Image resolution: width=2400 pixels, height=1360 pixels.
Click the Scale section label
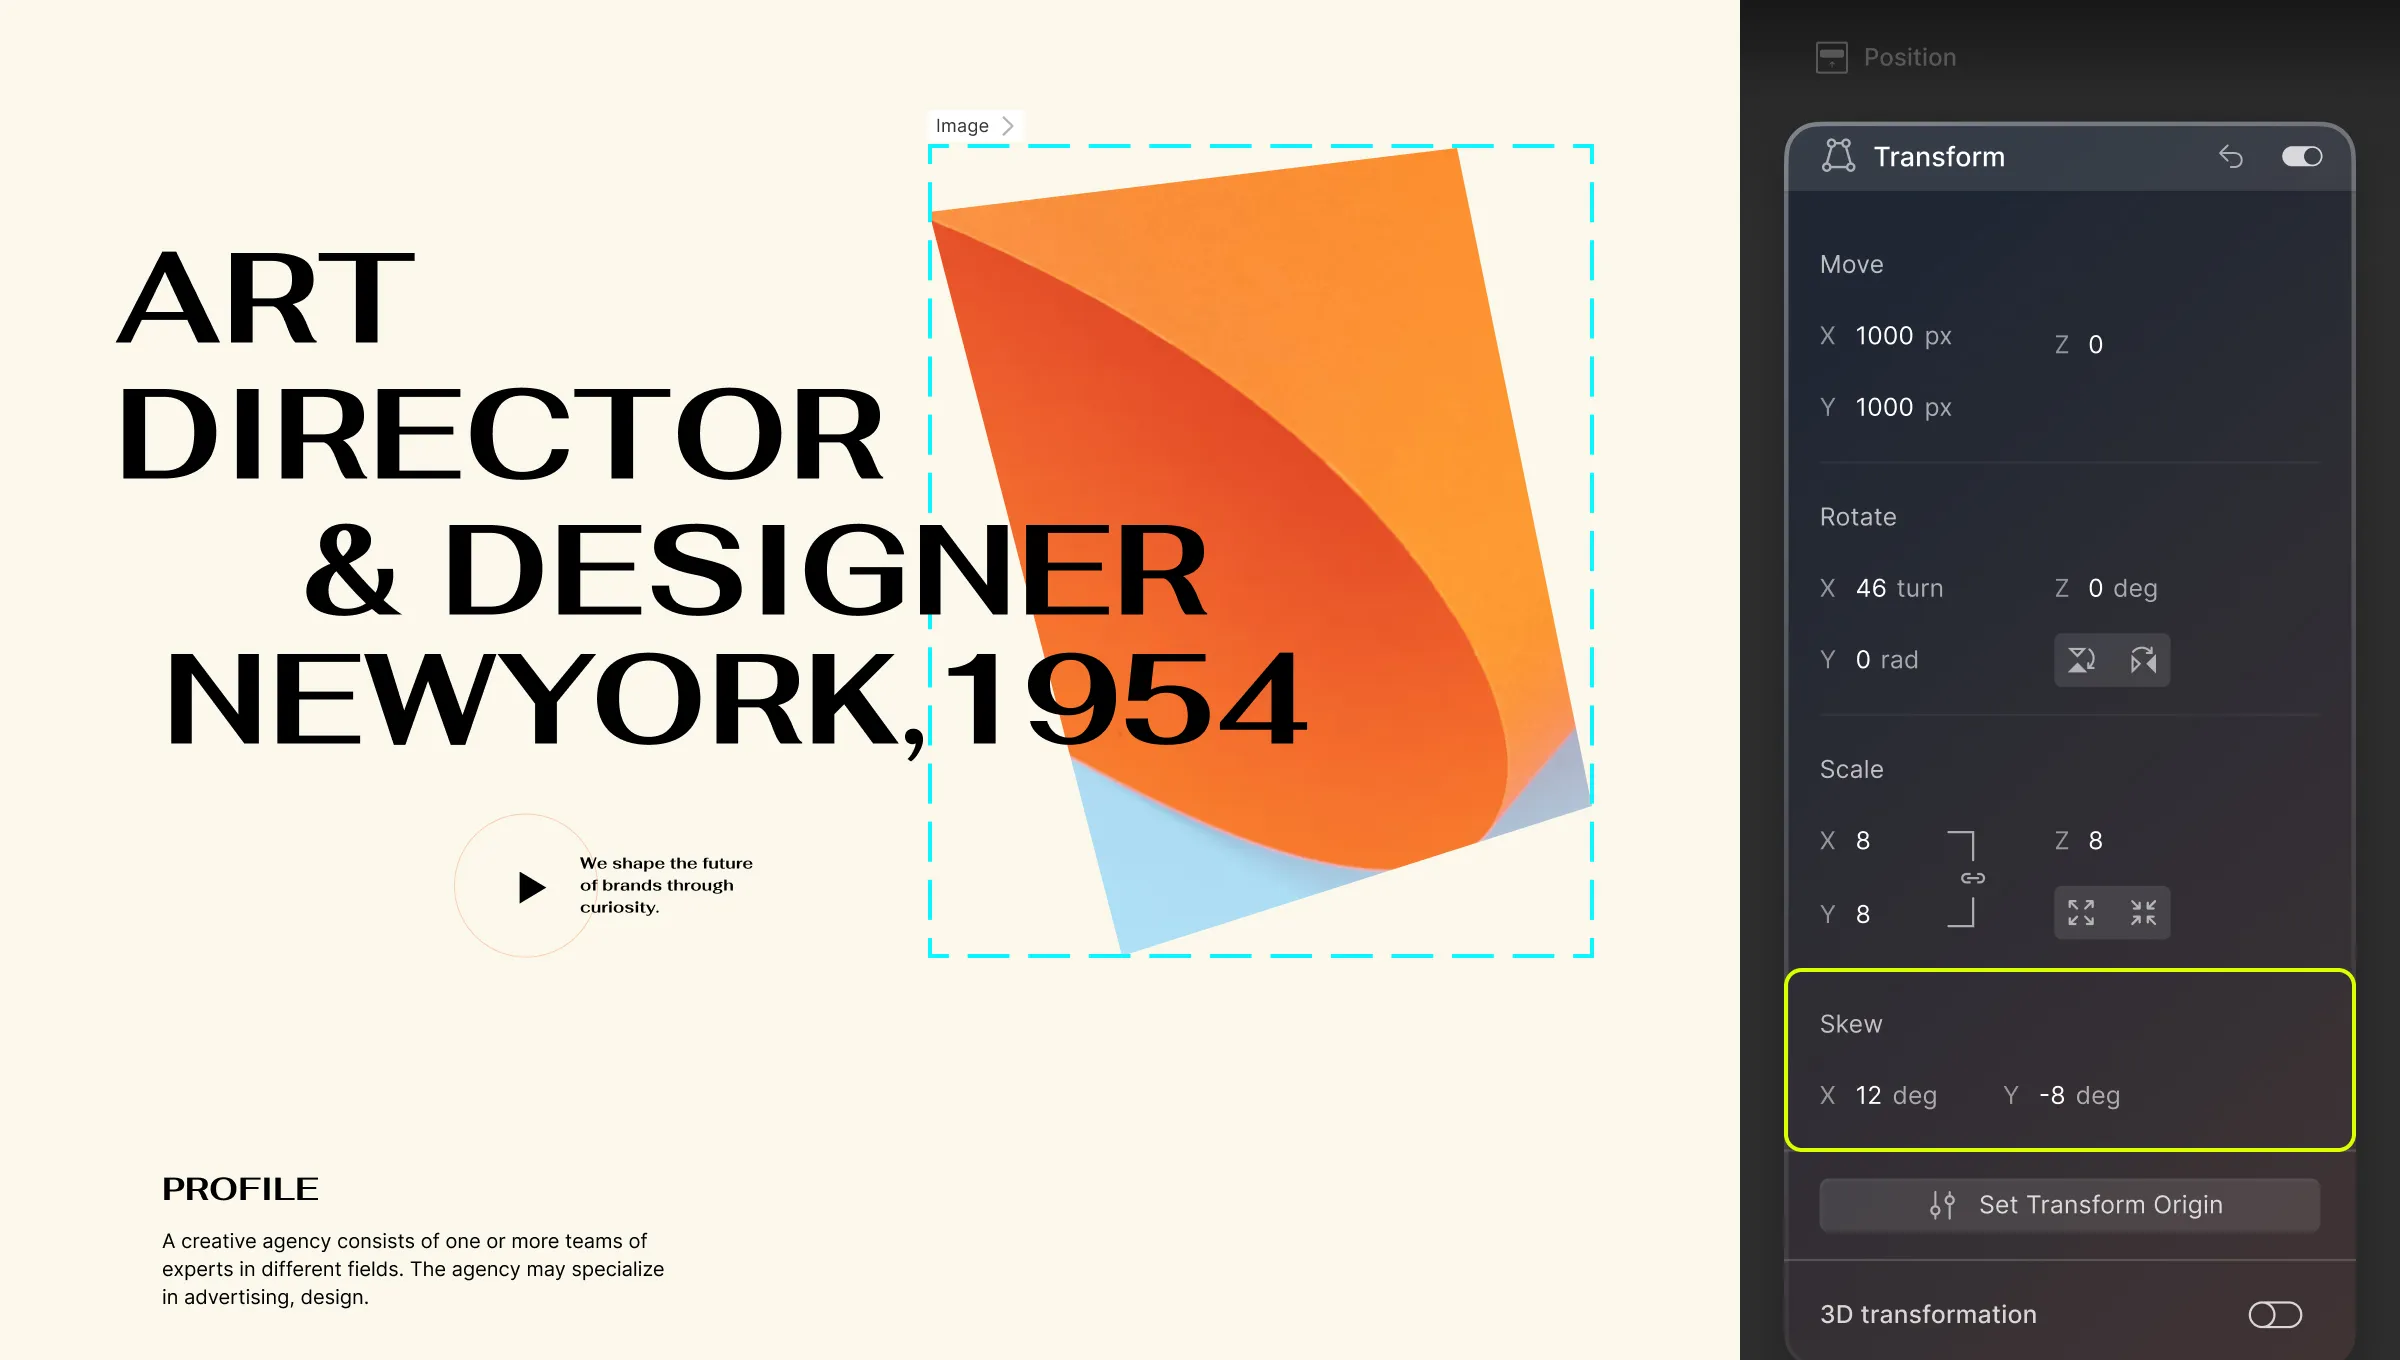tap(1852, 769)
